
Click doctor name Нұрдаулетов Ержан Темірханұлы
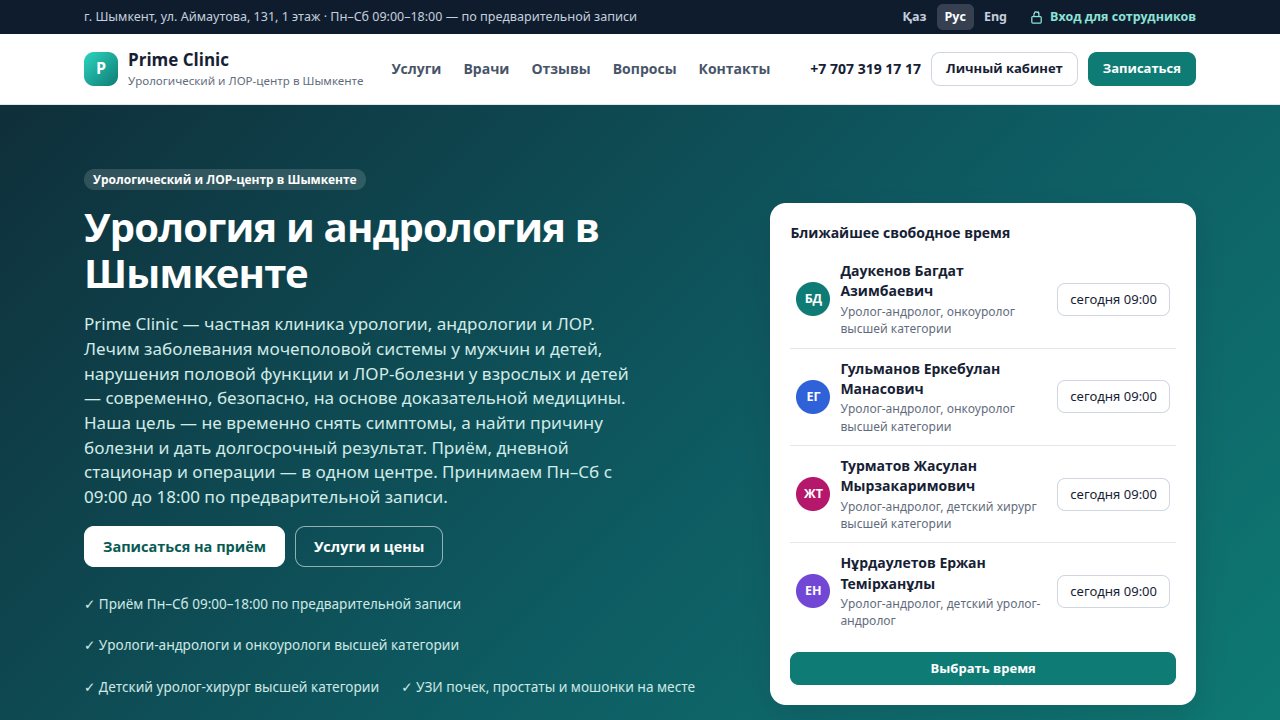click(x=913, y=573)
